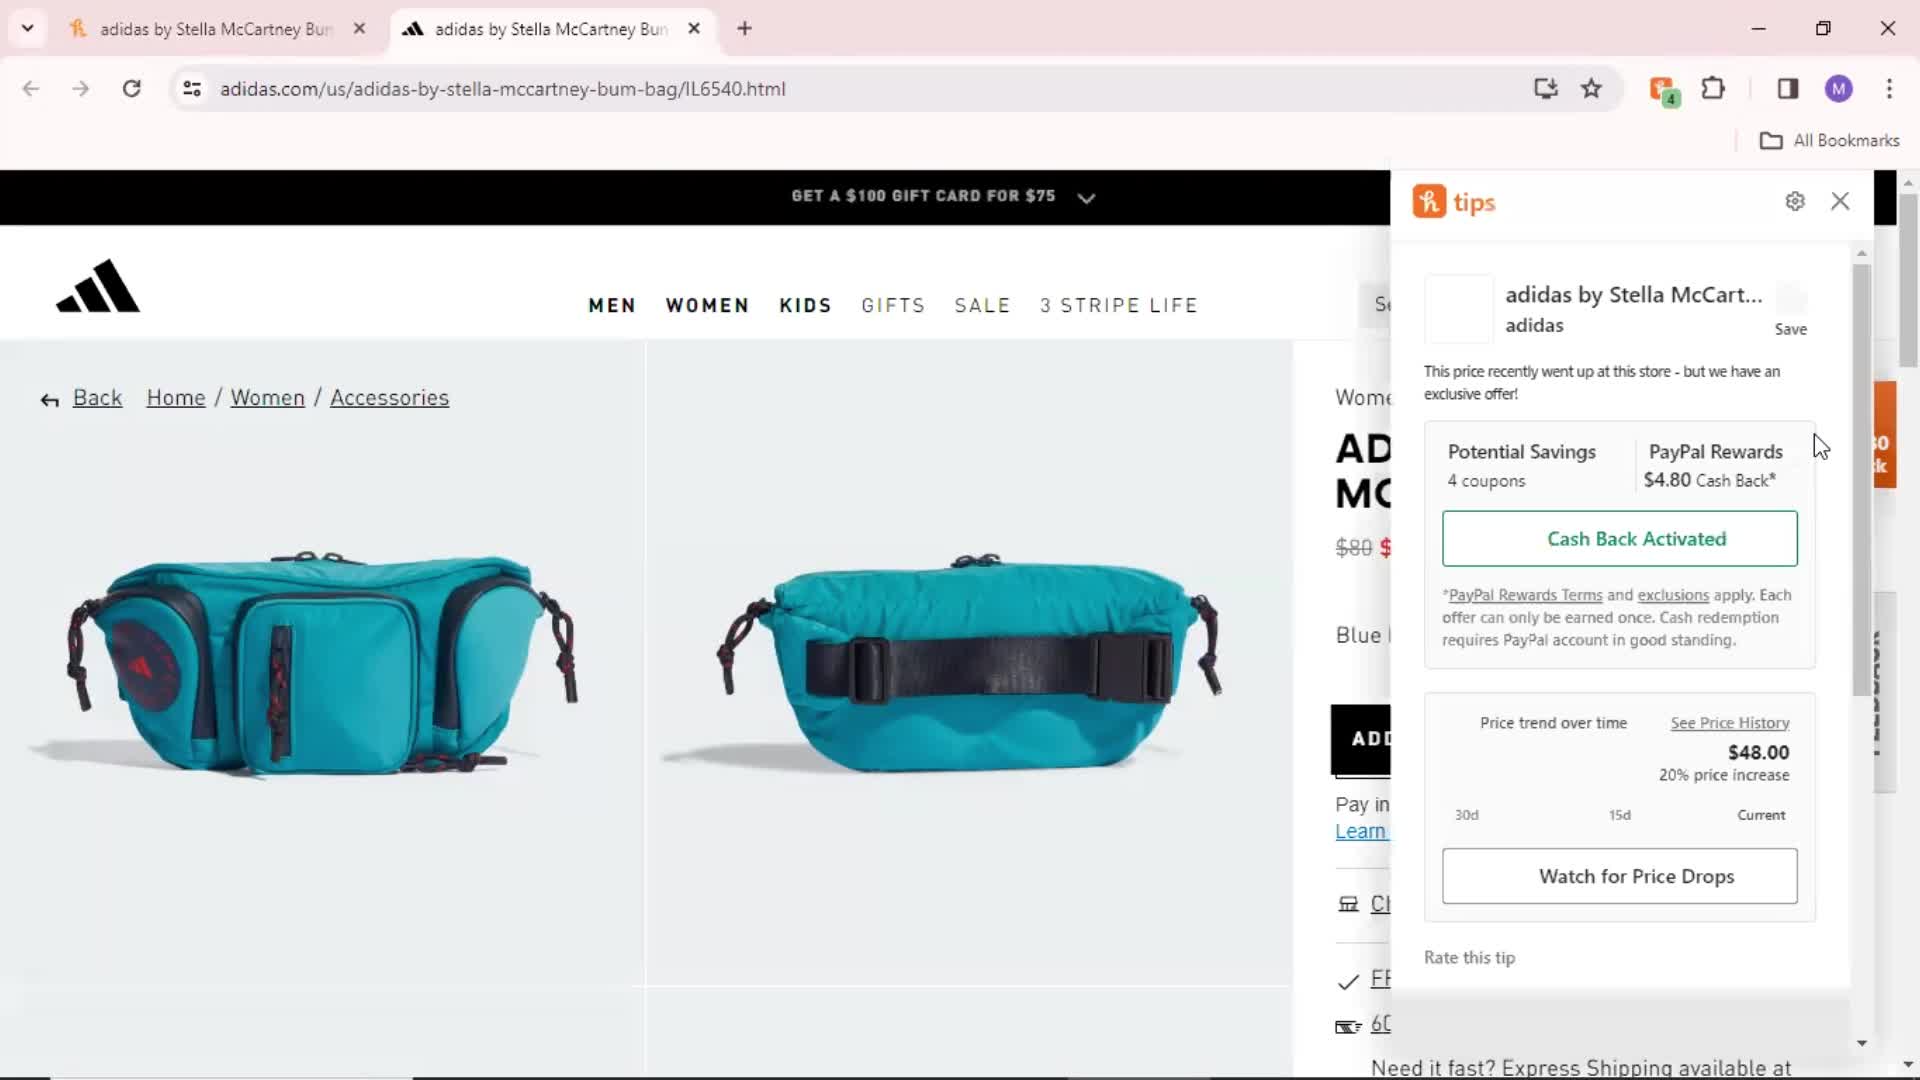Click the Honey Tips settings gear icon

pyautogui.click(x=1795, y=200)
